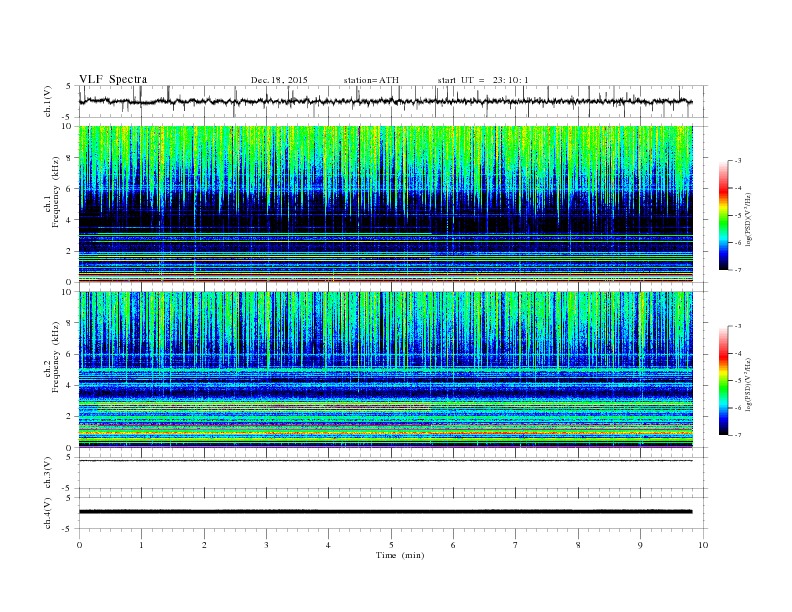792x612 pixels.
Task: Click the "start UT = 23:10:1" text
Action: point(483,80)
